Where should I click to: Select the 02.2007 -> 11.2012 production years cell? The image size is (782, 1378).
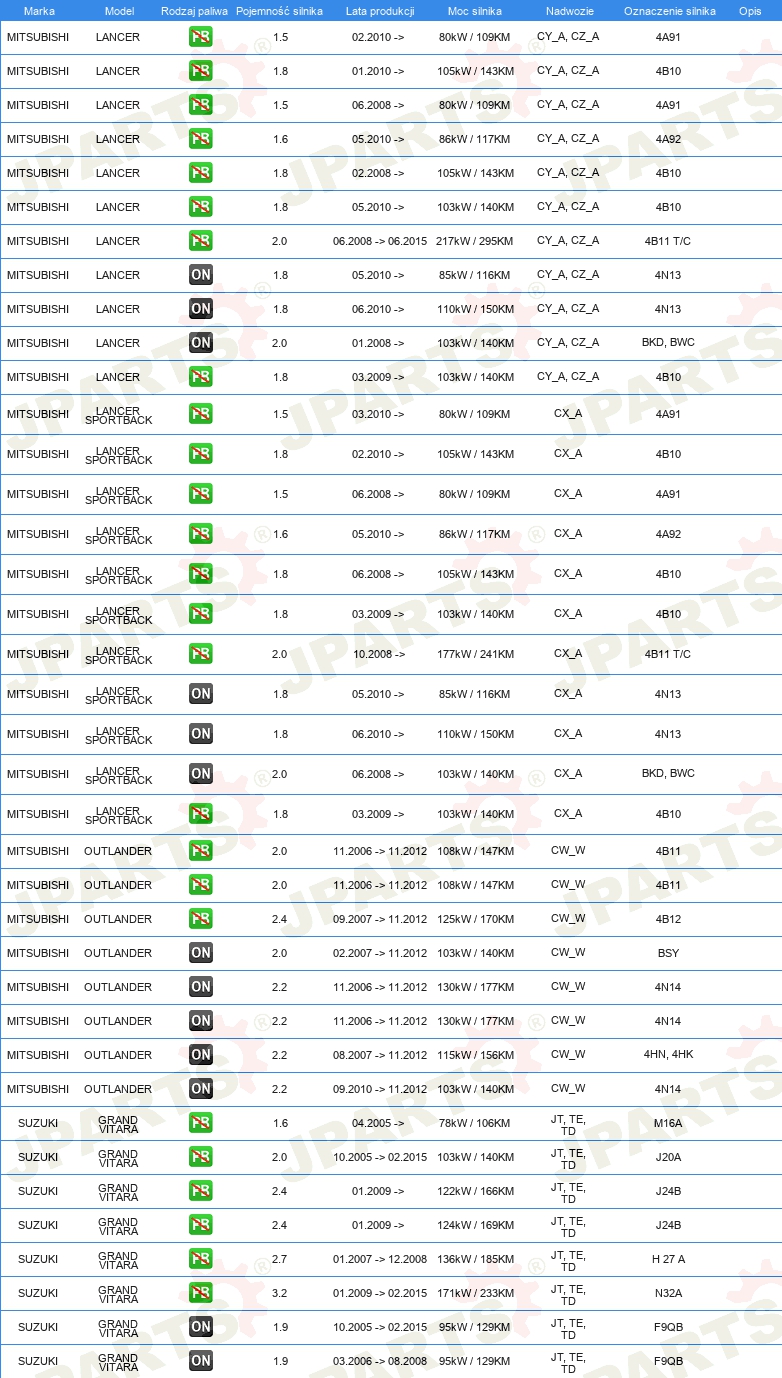pyautogui.click(x=380, y=953)
